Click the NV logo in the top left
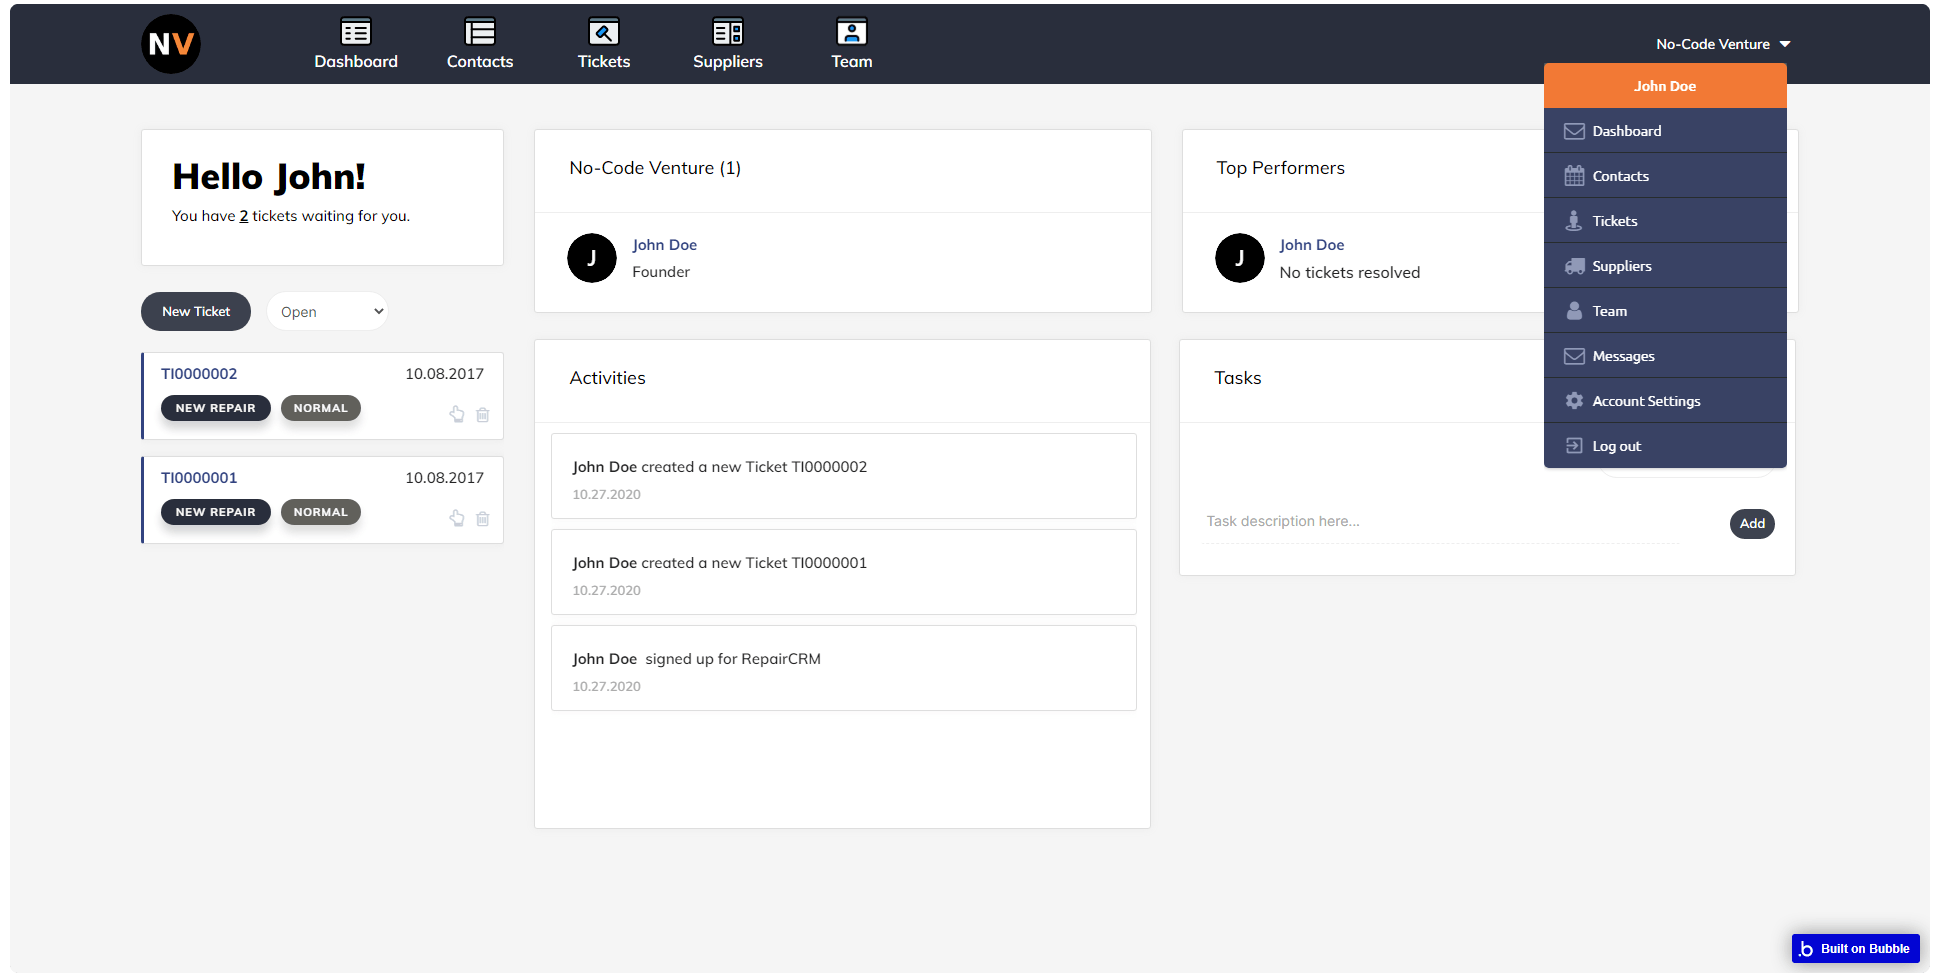This screenshot has width=1940, height=977. (x=171, y=43)
